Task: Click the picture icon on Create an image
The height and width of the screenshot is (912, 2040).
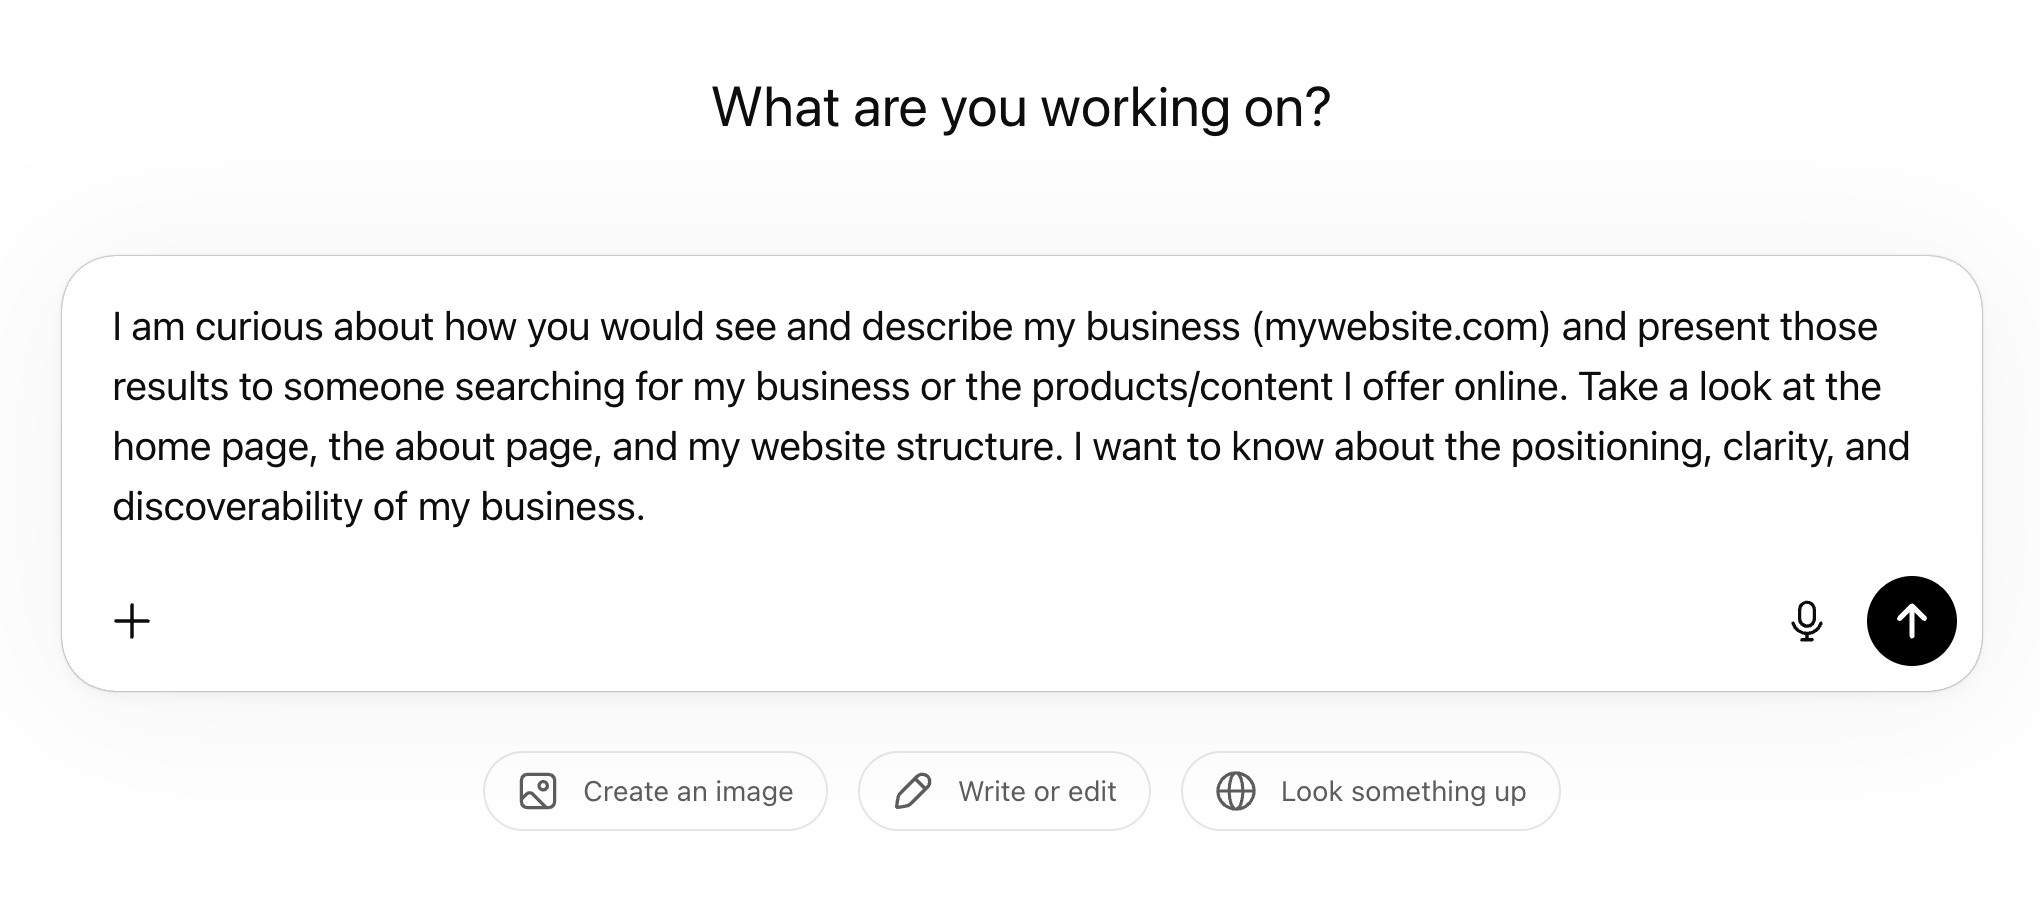Action: click(538, 790)
